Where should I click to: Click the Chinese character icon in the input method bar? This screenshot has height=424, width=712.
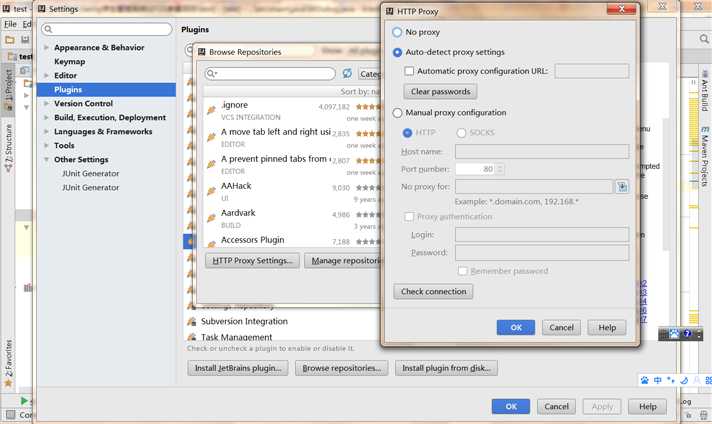tap(658, 380)
